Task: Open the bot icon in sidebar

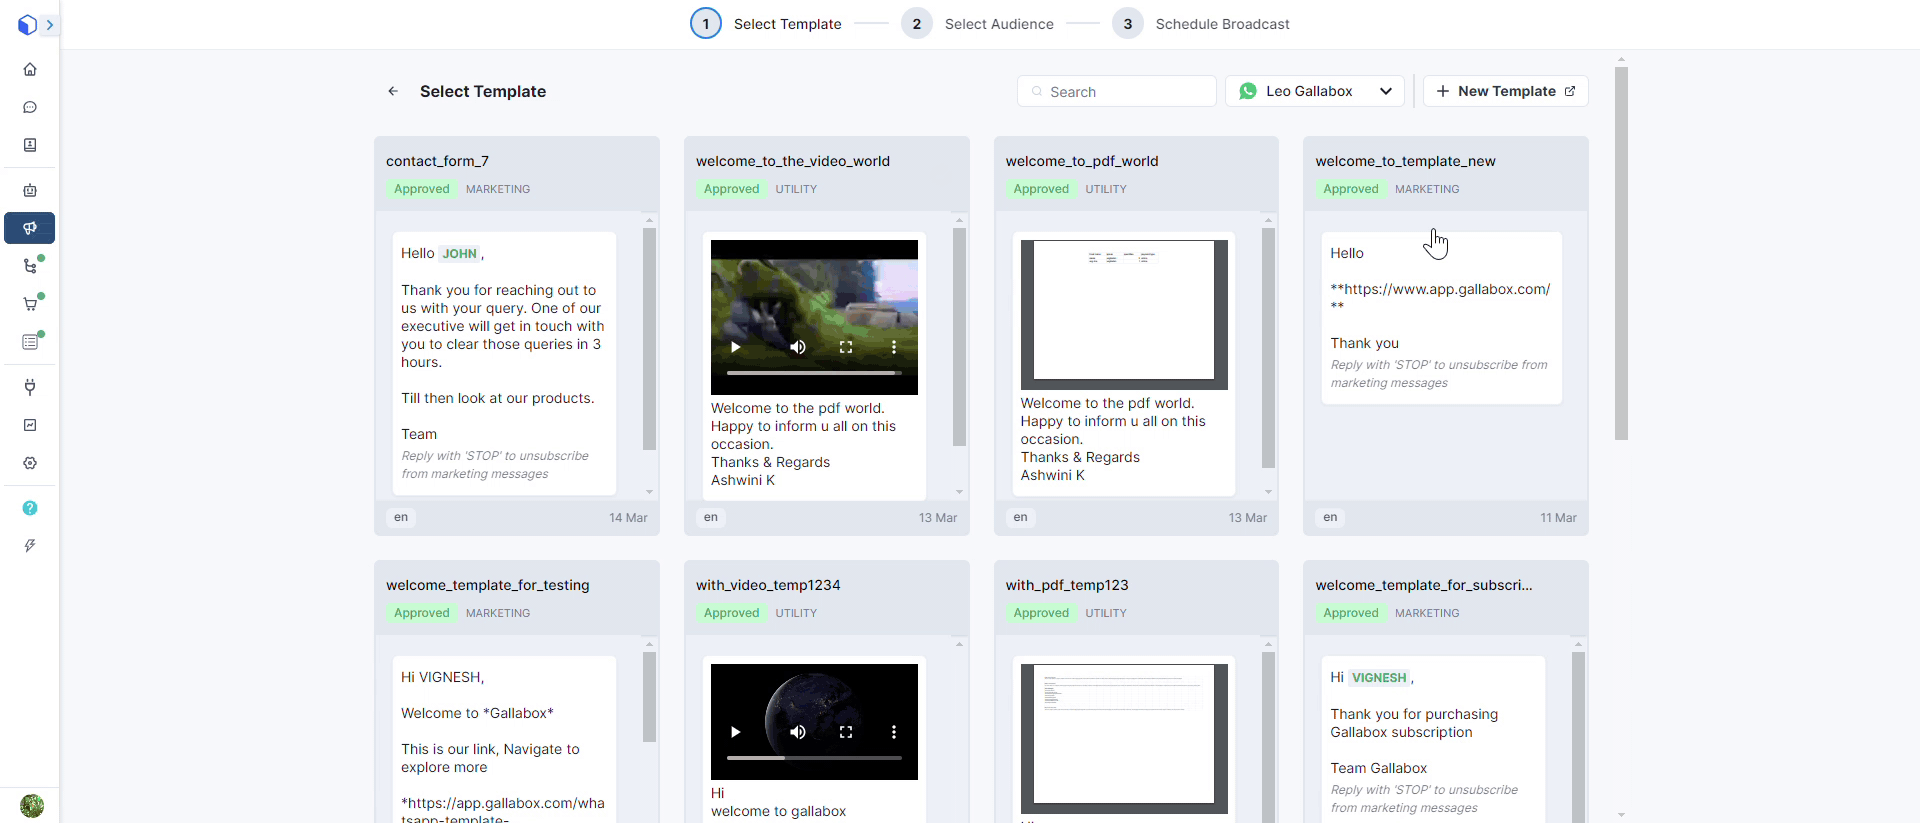Action: 30,190
